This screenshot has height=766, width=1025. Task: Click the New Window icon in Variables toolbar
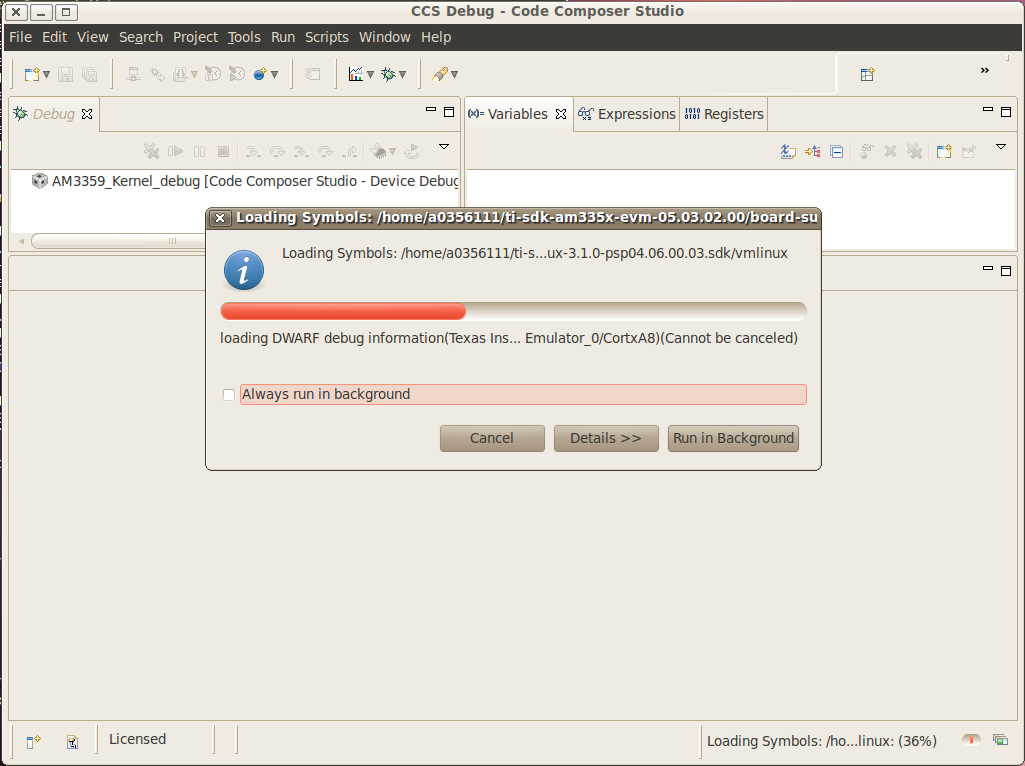943,151
